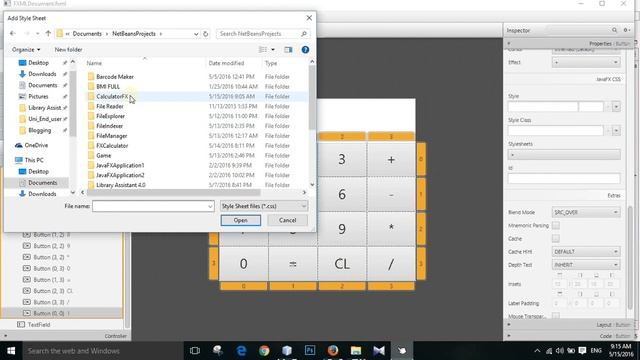Open Task View on taskbar

coord(195,351)
